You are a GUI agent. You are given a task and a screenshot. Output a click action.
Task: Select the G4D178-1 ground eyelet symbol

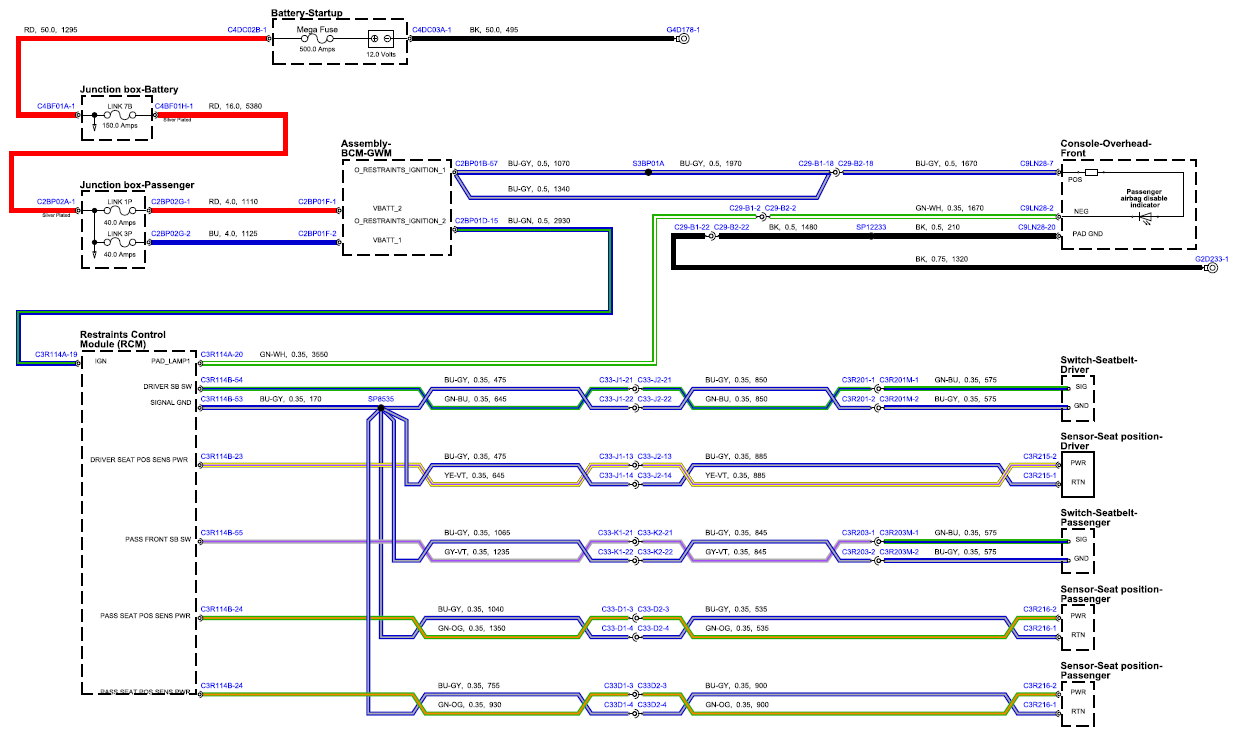pyautogui.click(x=684, y=38)
